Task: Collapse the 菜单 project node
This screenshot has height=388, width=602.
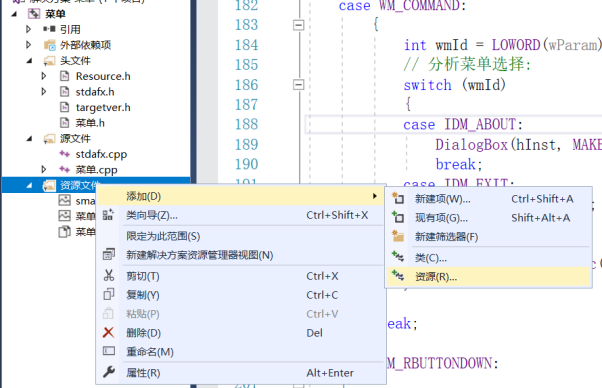Action: click(14, 14)
